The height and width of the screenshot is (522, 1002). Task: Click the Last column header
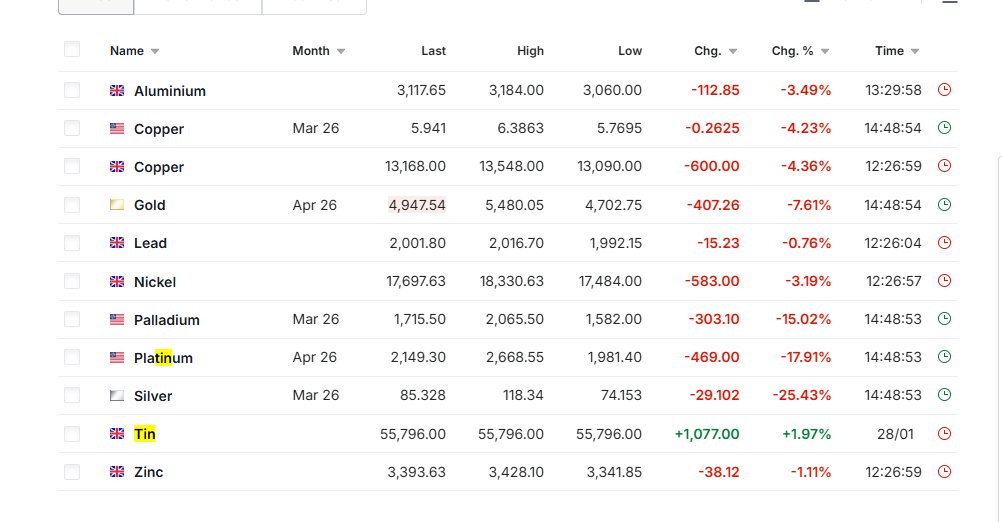pyautogui.click(x=433, y=51)
